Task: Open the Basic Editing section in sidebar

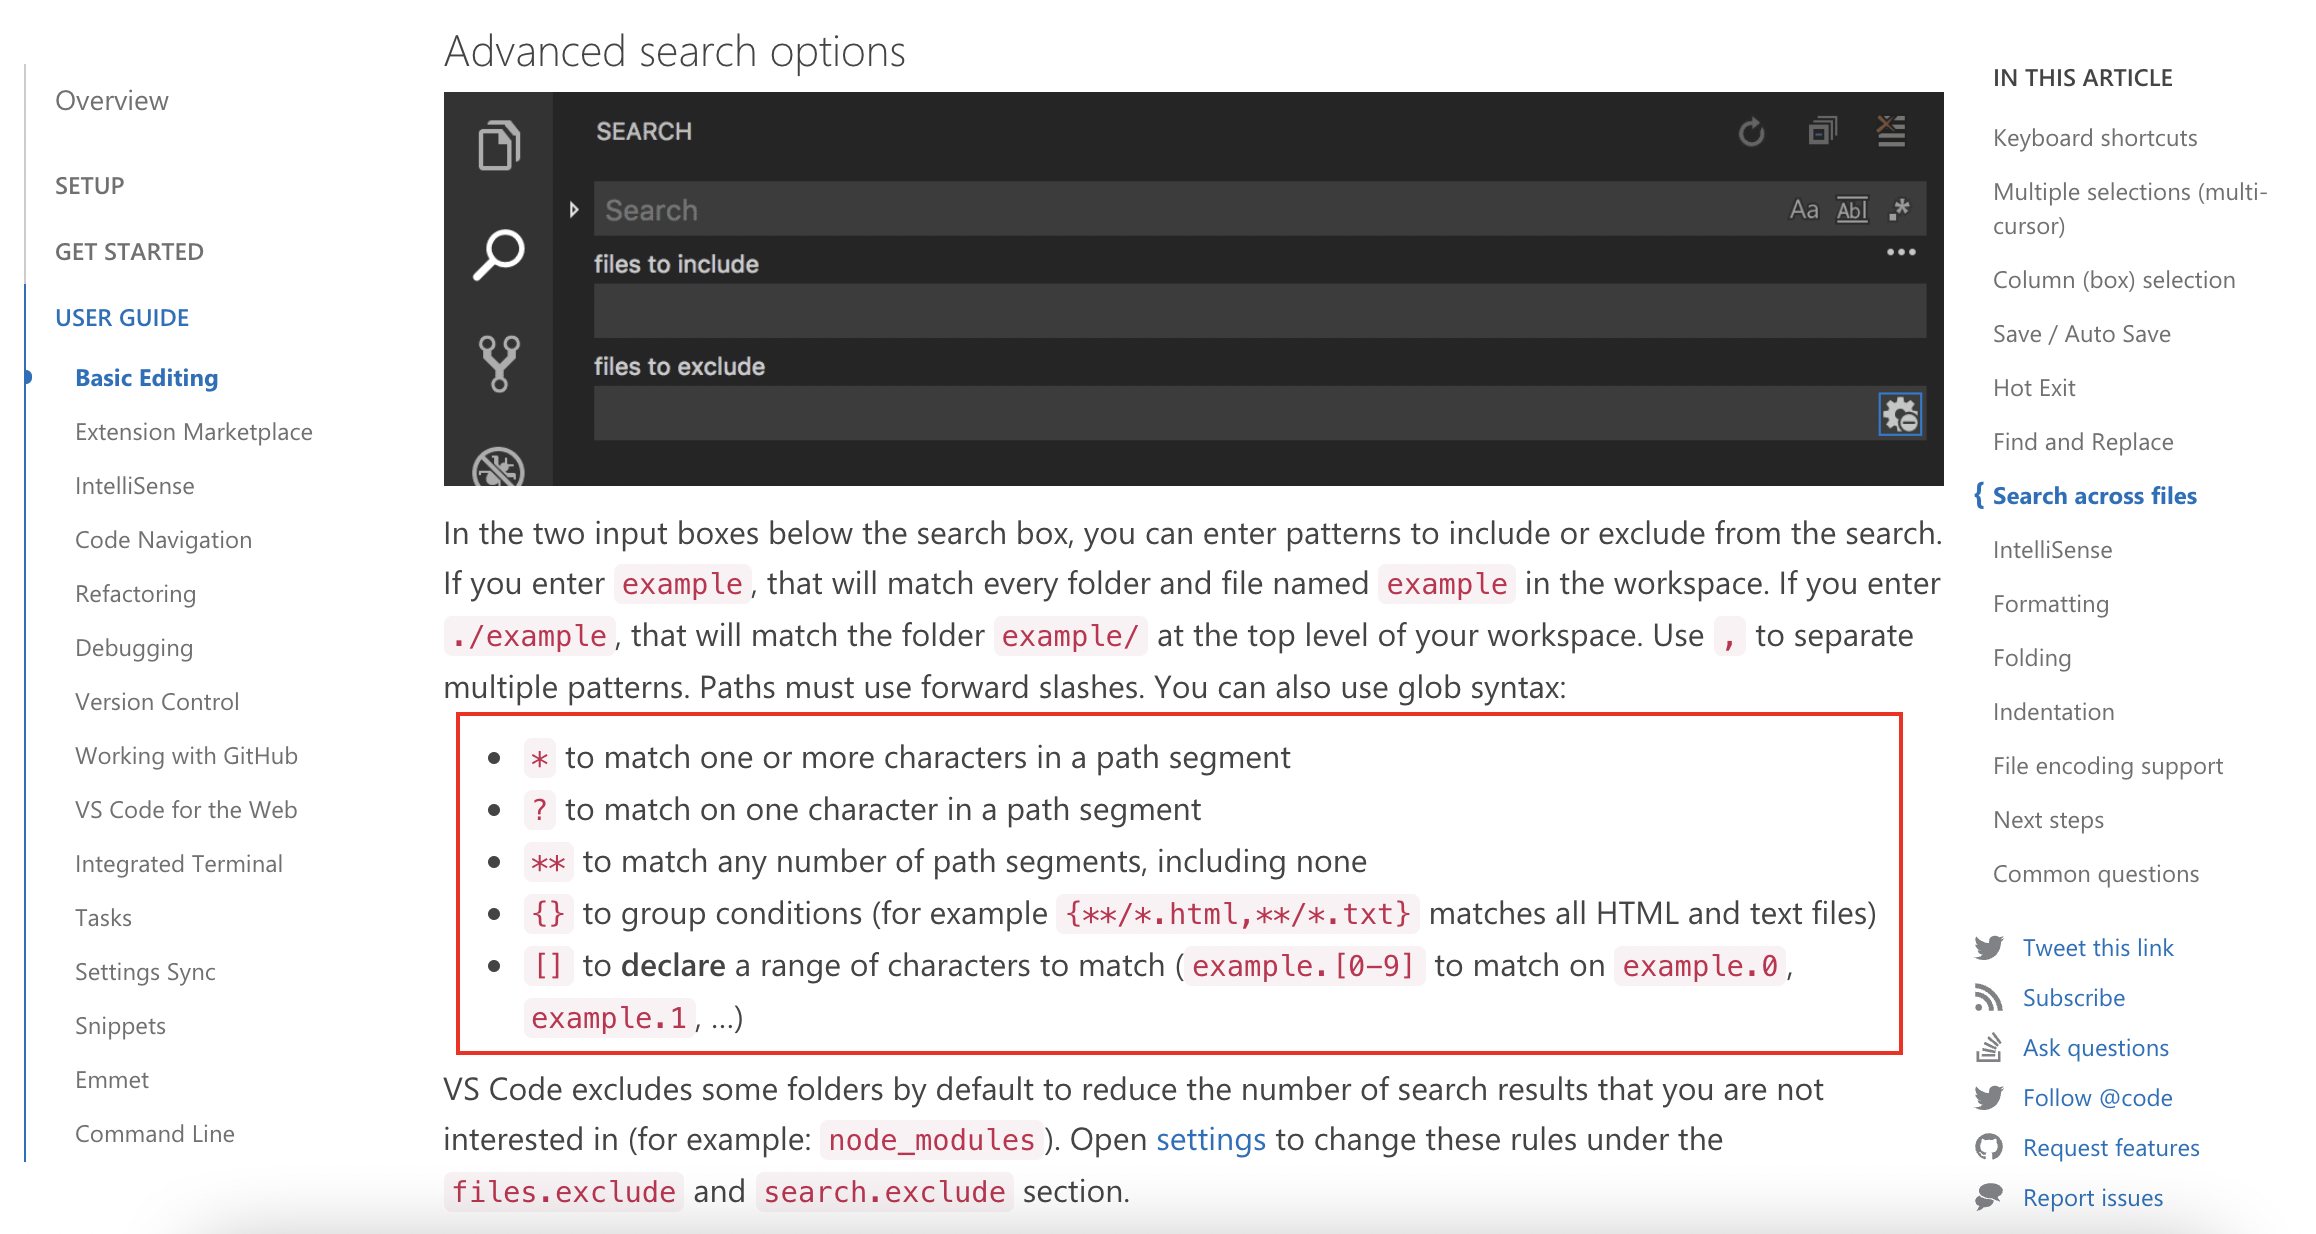Action: [x=149, y=378]
